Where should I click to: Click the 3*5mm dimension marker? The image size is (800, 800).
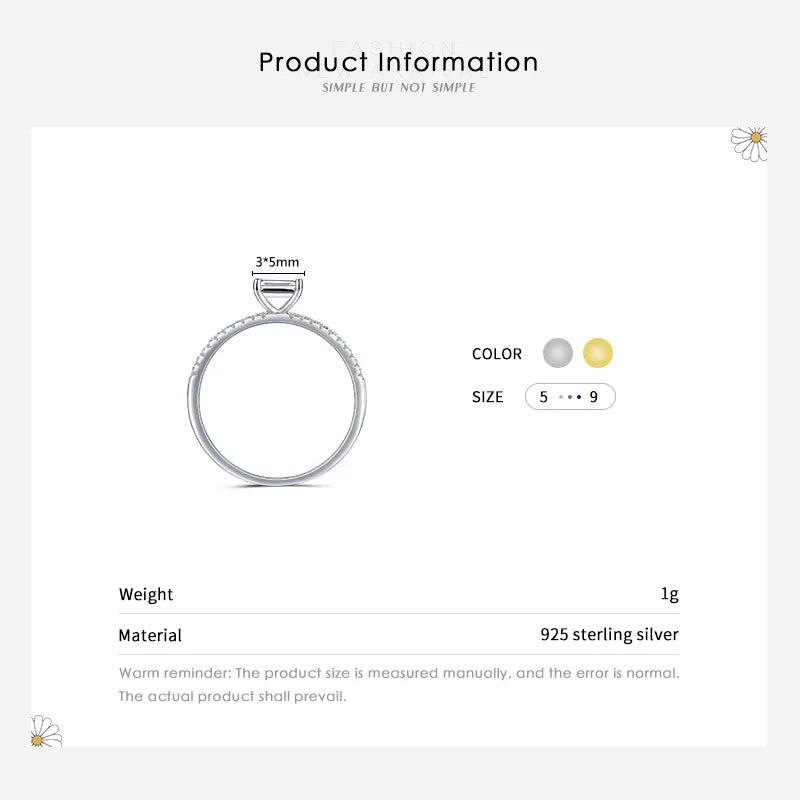click(277, 263)
